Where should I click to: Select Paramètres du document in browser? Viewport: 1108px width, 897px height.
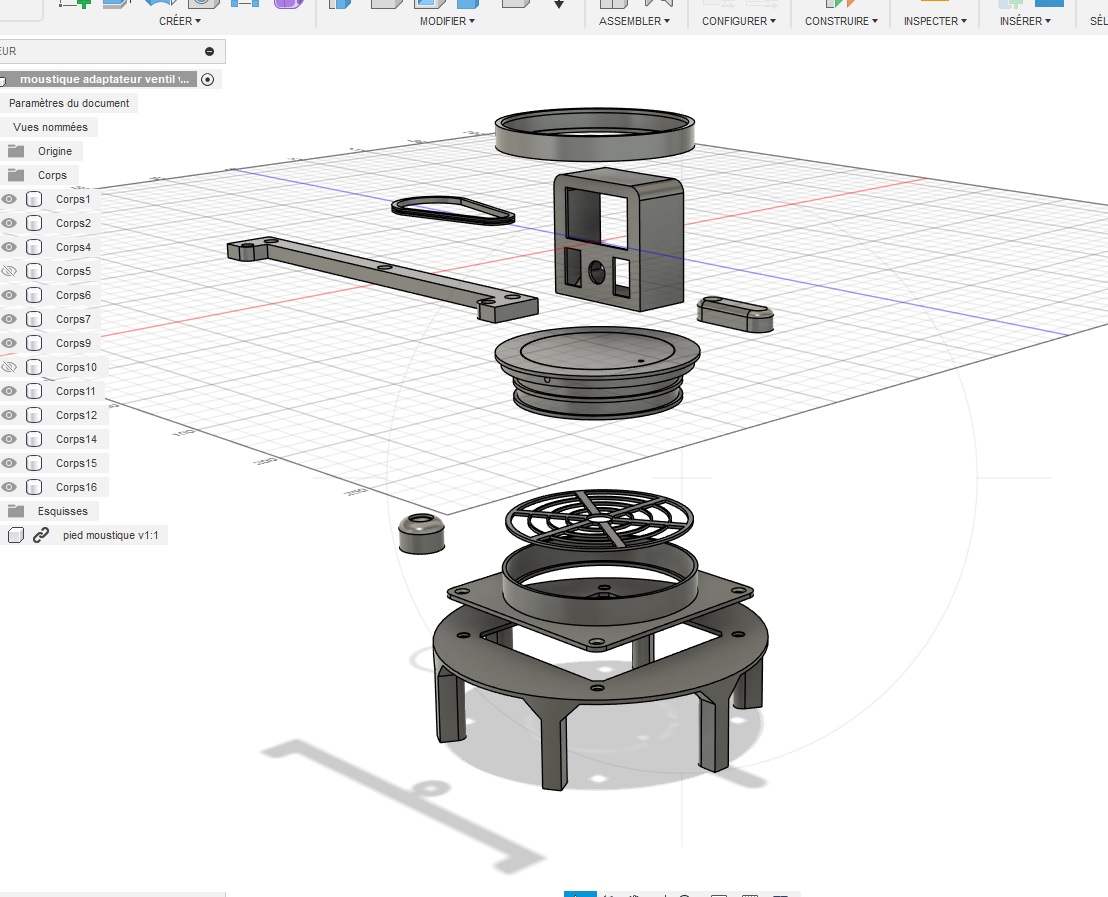(69, 103)
